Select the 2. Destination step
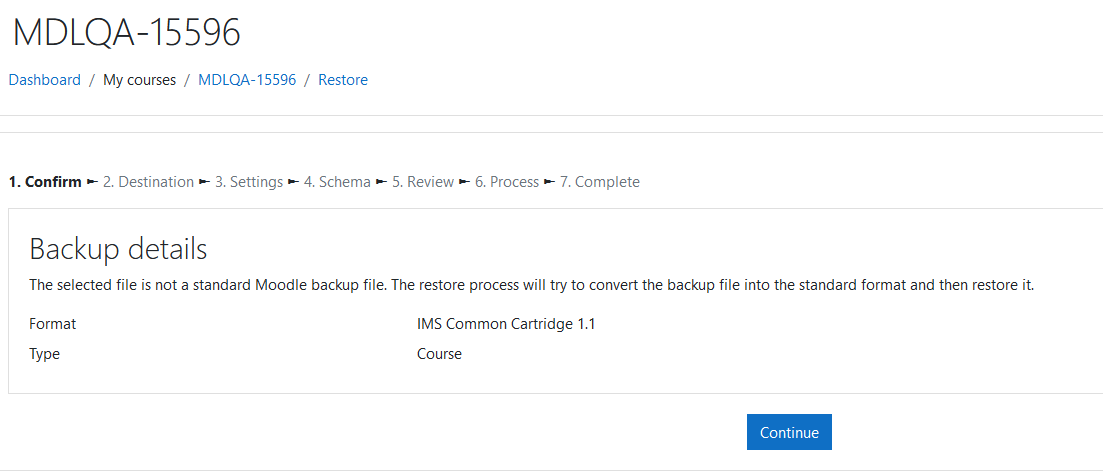 148,182
